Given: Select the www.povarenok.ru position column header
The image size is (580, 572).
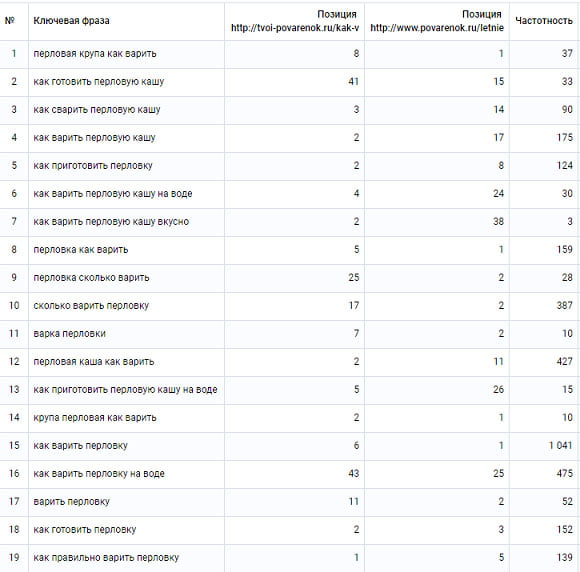Looking at the screenshot, I should [437, 21].
